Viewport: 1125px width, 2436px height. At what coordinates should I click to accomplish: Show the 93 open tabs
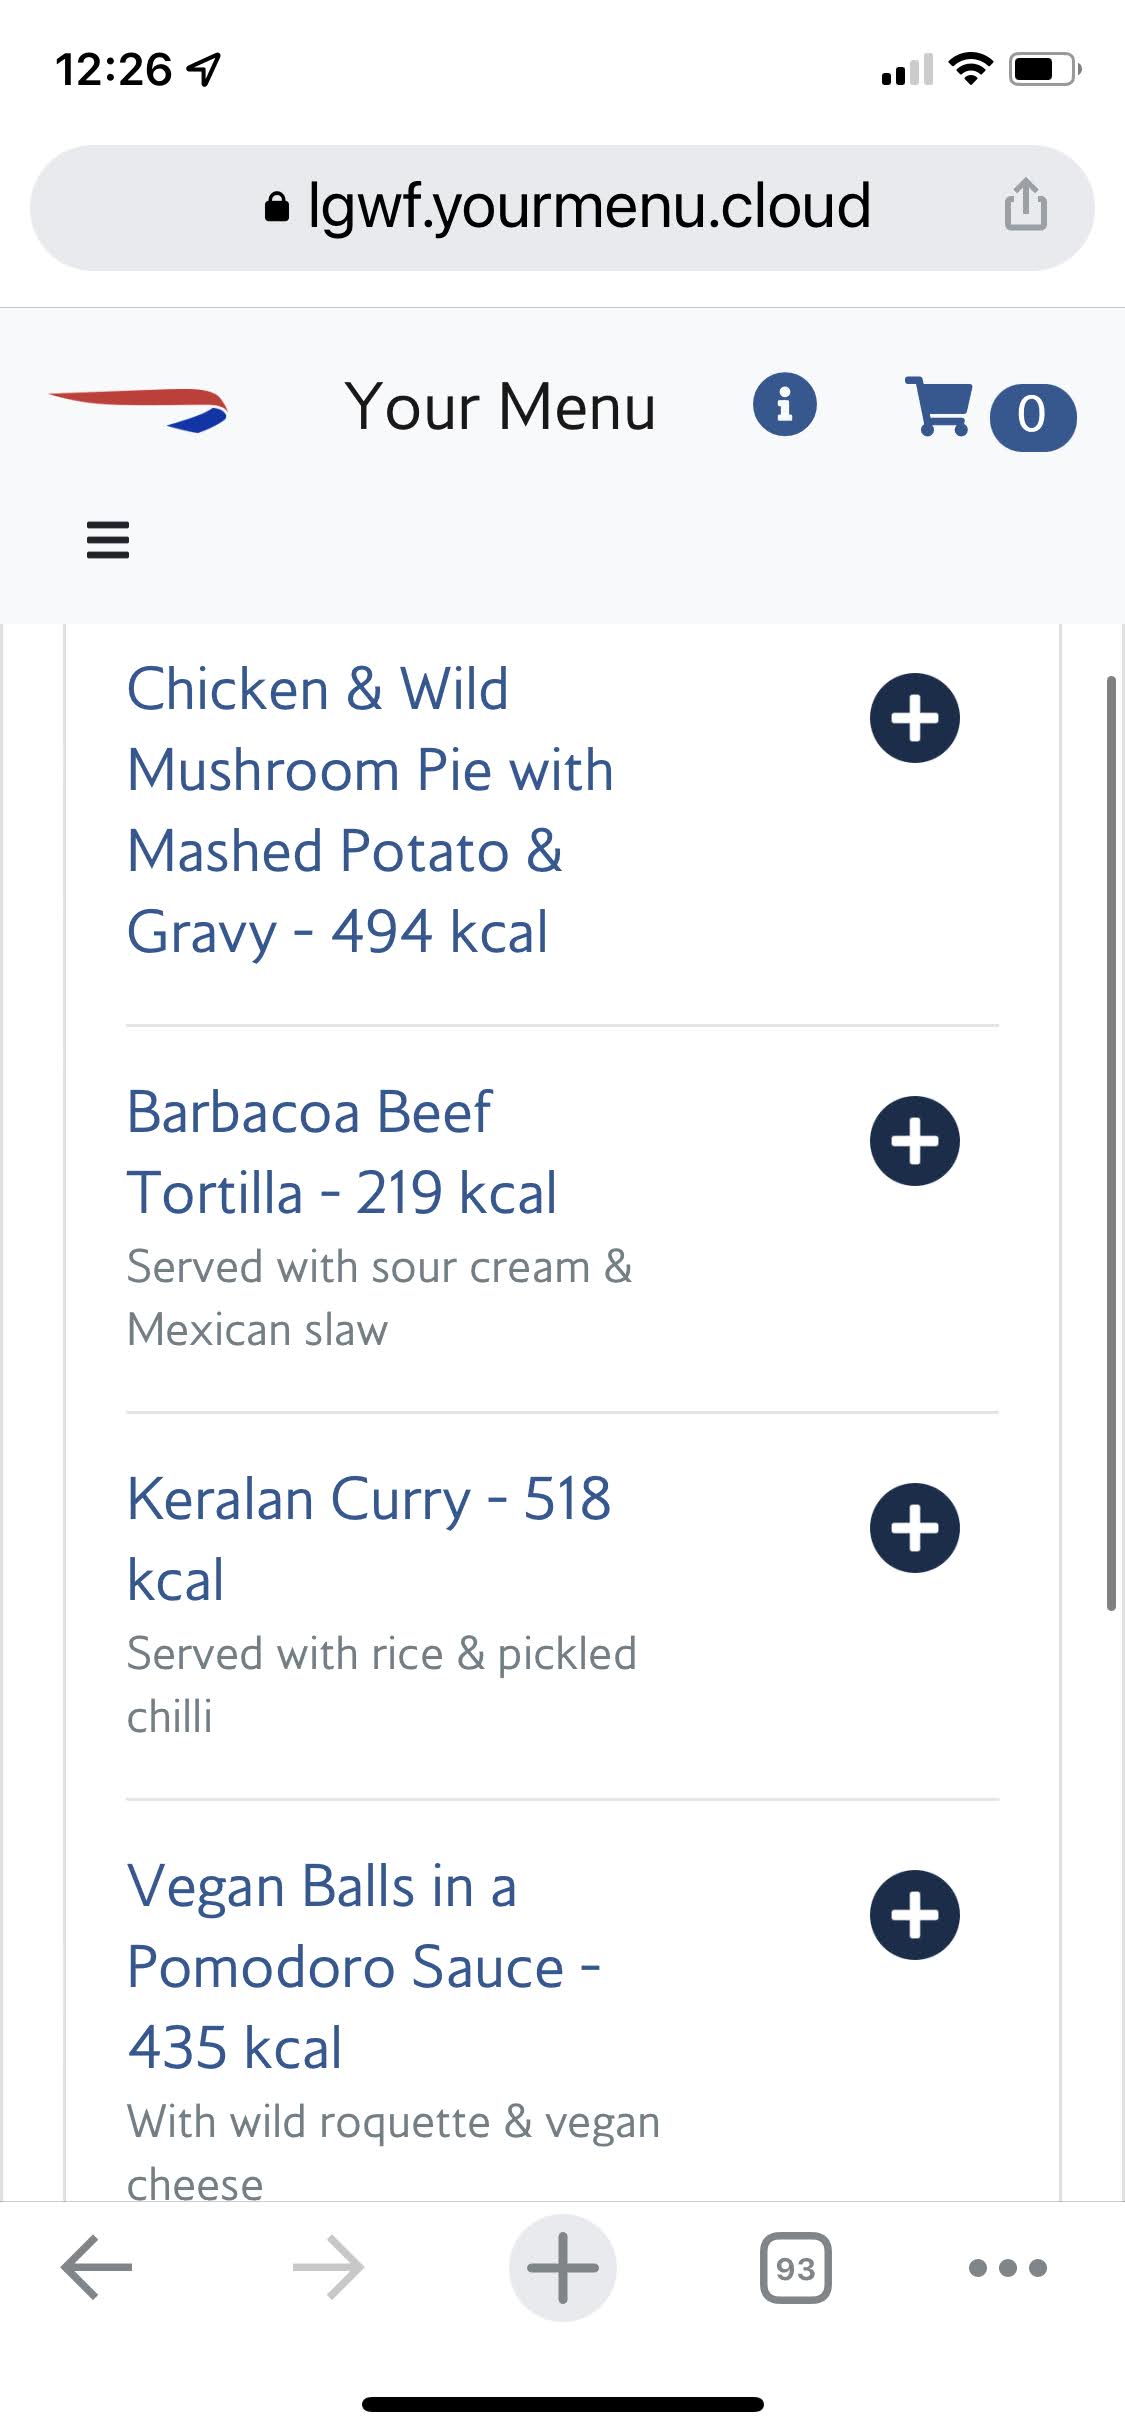pyautogui.click(x=795, y=2267)
